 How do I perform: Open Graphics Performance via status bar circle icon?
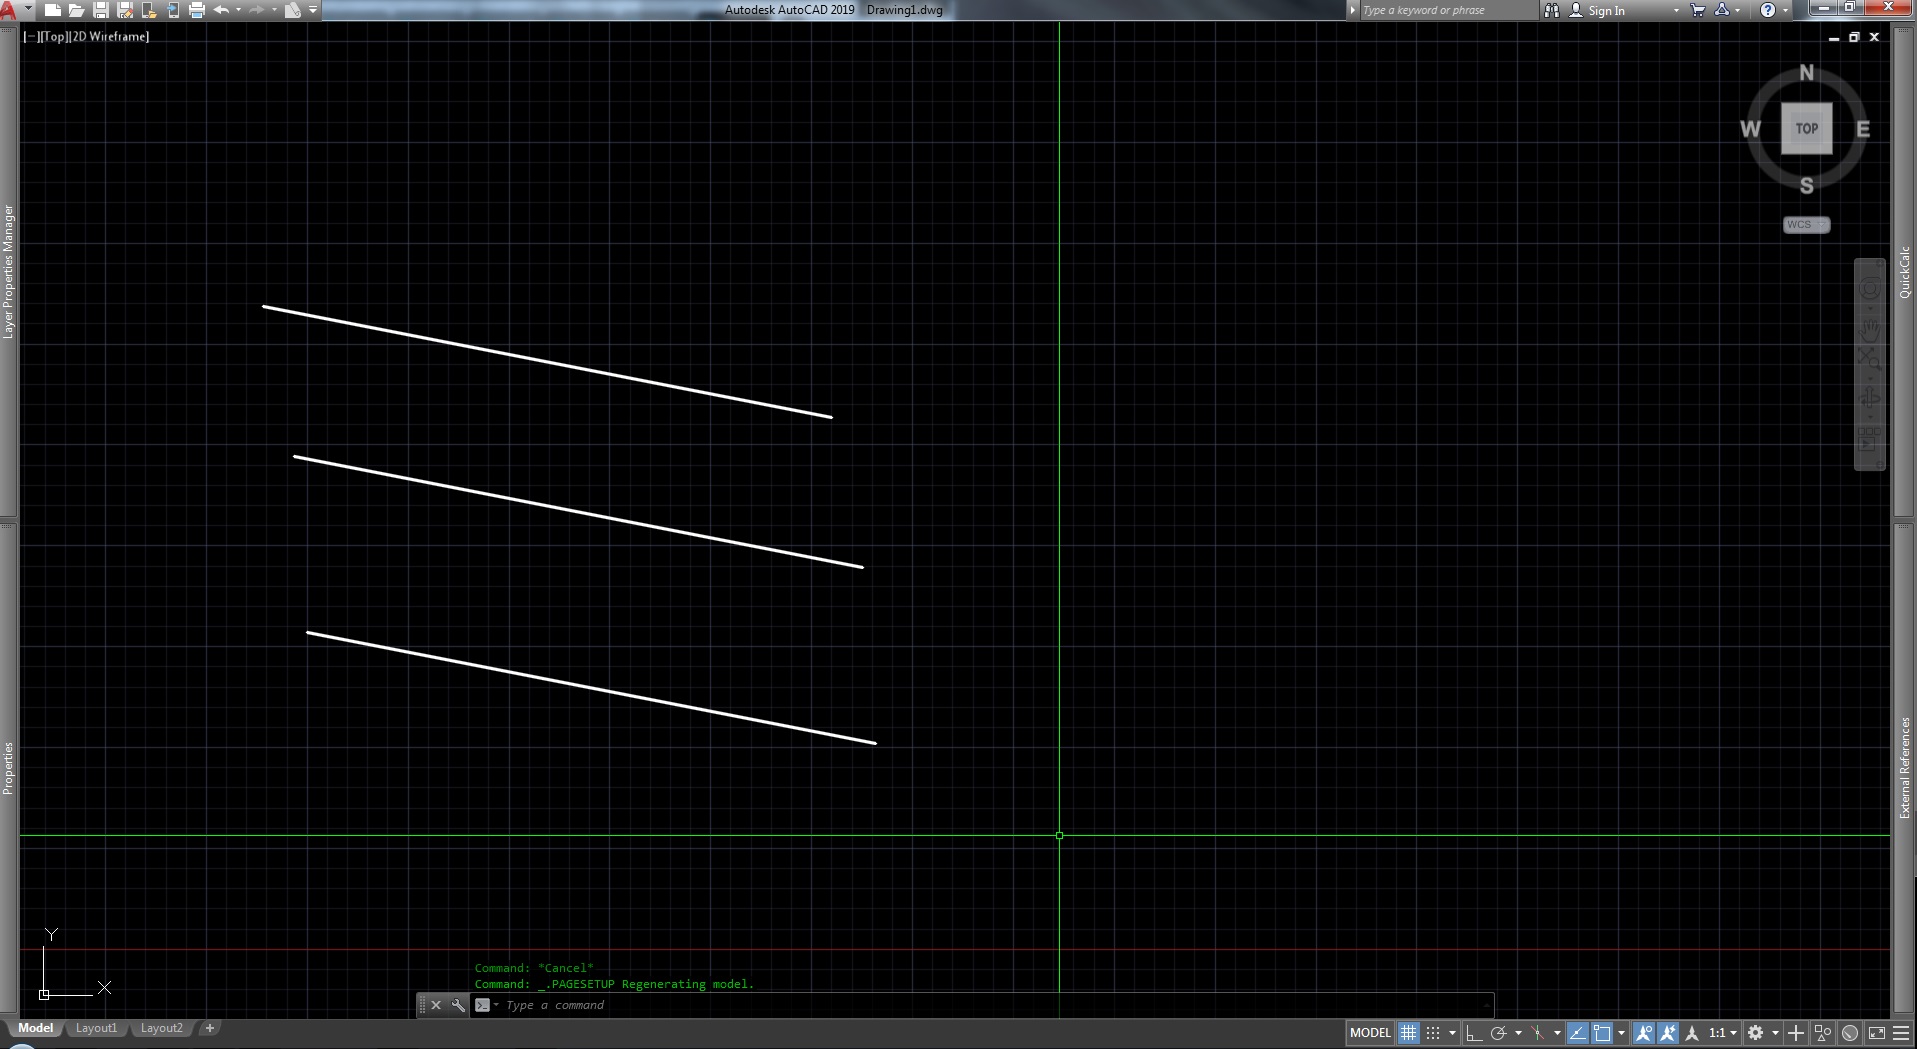1851,1033
